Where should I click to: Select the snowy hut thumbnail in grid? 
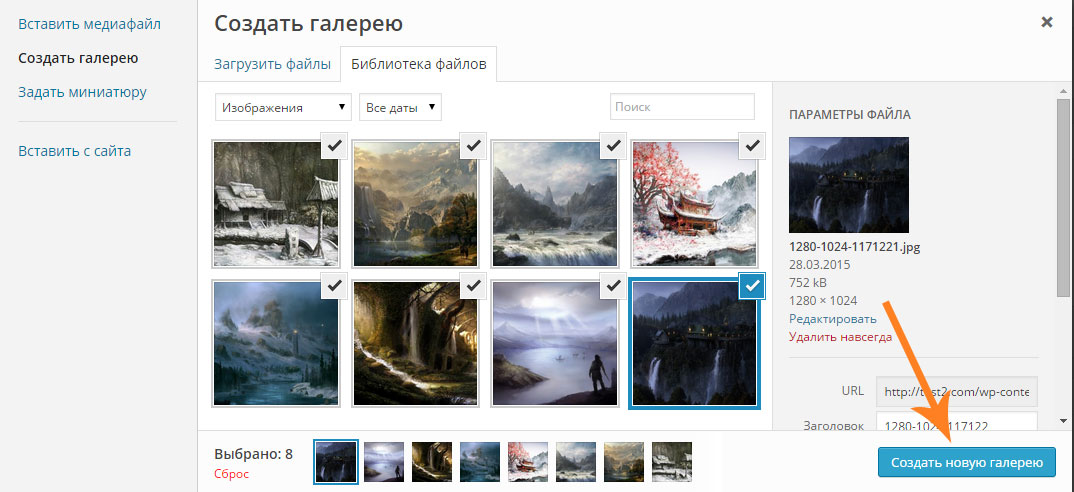click(x=276, y=204)
